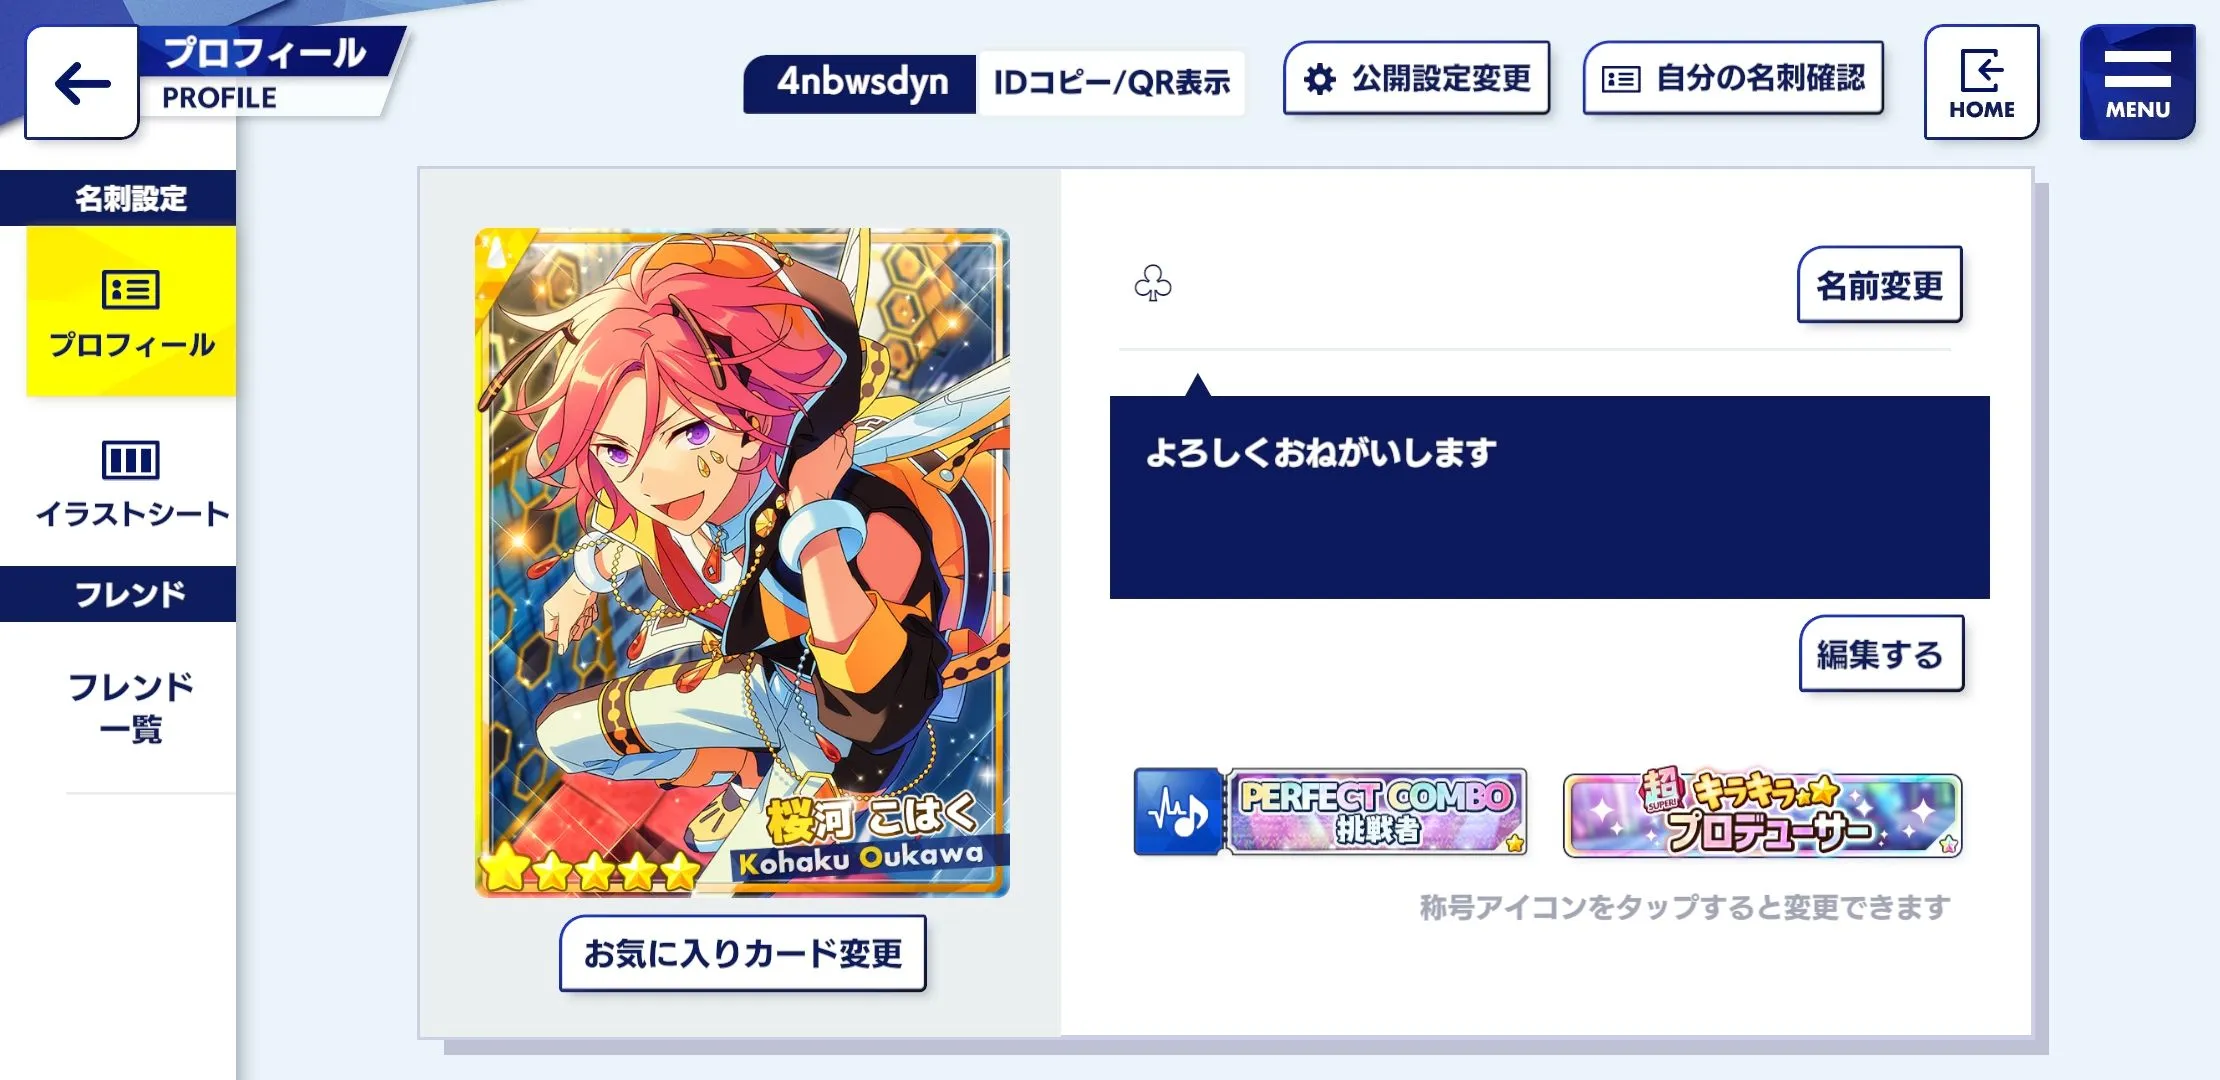Click the gear icon for 公開設定変更
The image size is (2220, 1080).
point(1320,79)
